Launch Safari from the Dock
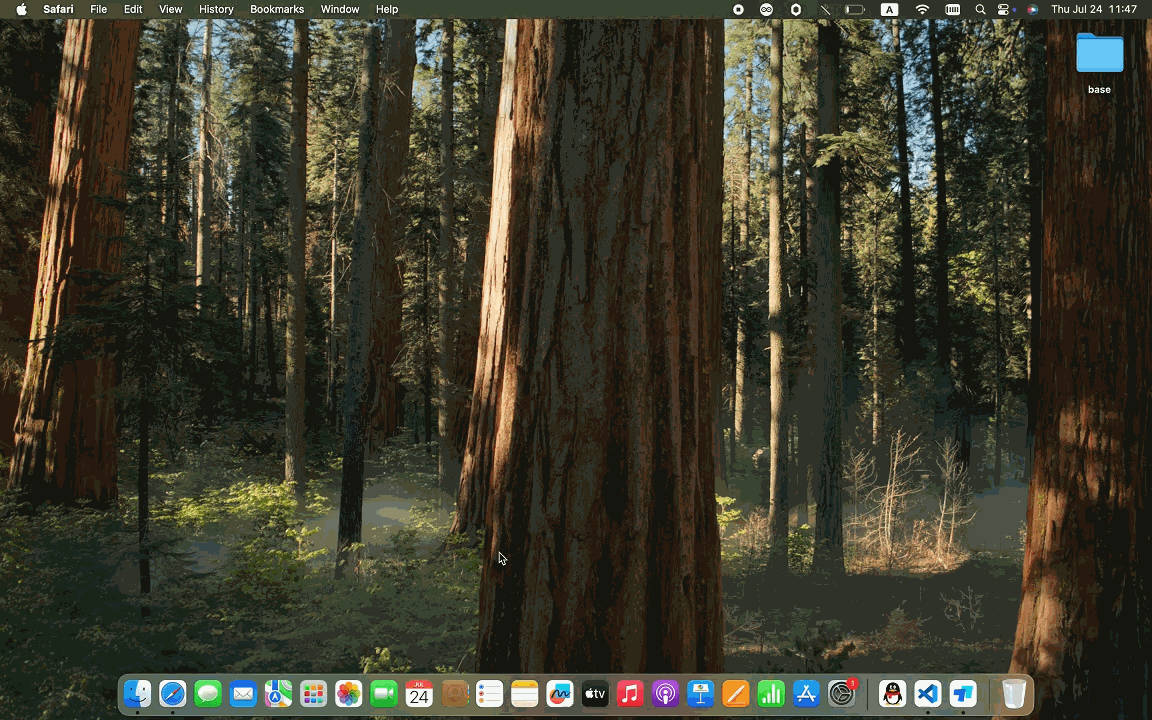This screenshot has height=720, width=1152. (173, 694)
